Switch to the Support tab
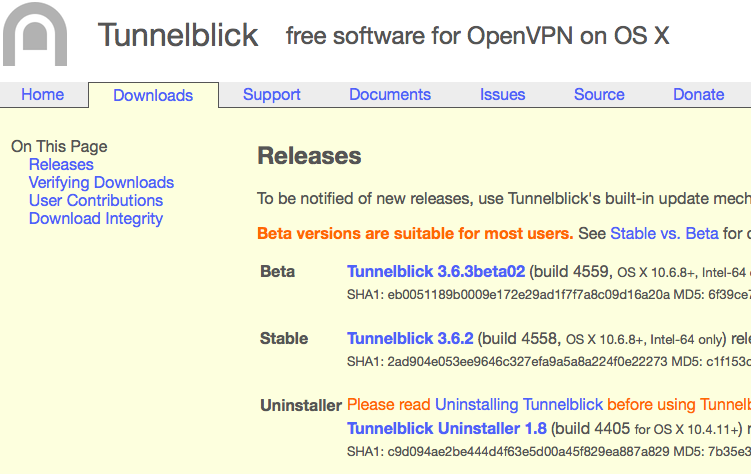Image resolution: width=751 pixels, height=474 pixels. click(x=271, y=95)
